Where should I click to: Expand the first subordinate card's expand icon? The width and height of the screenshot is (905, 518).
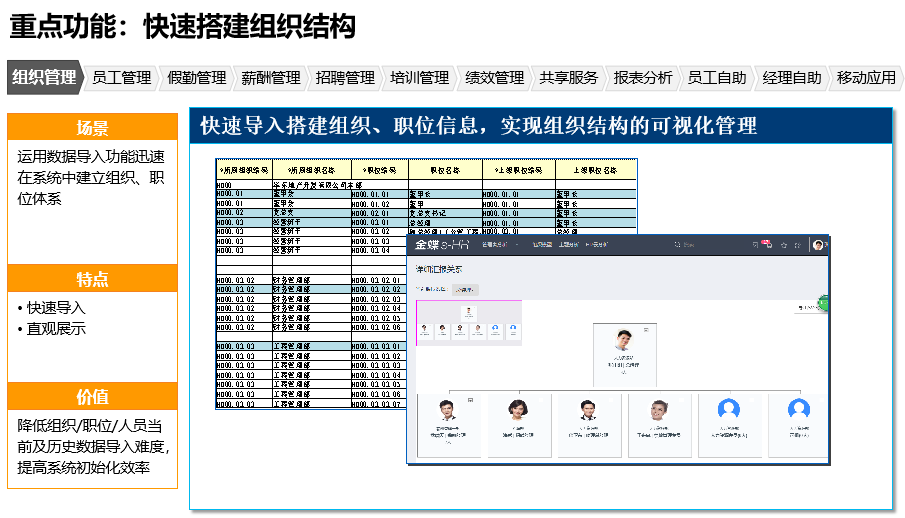[470, 400]
